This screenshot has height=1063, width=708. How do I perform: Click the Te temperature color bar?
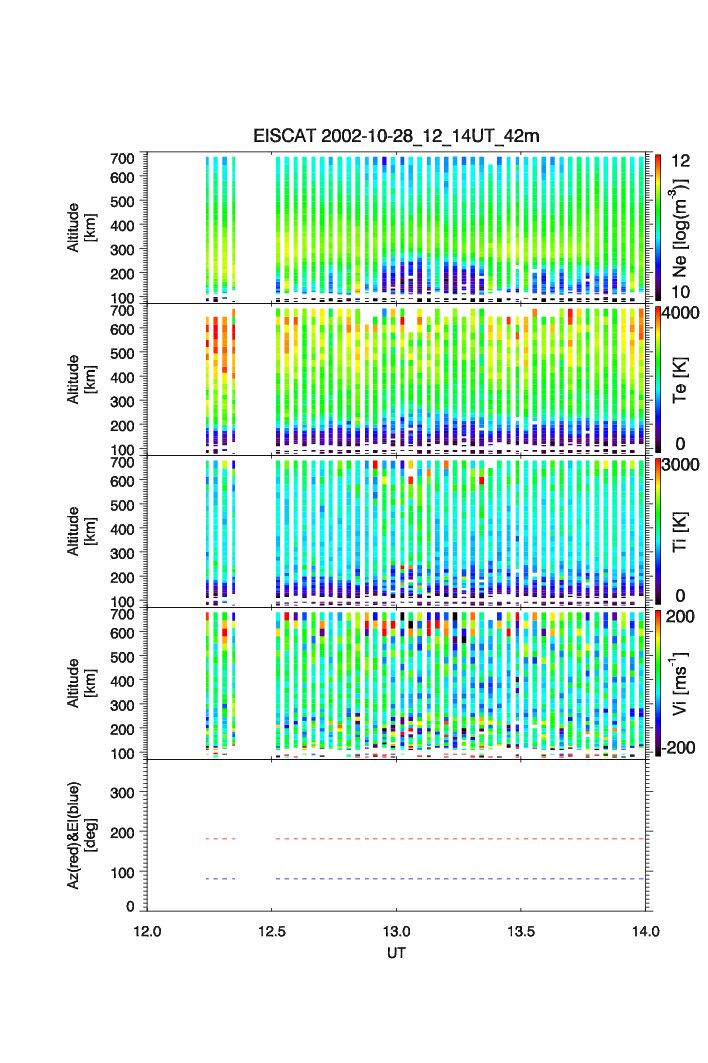[x=657, y=379]
